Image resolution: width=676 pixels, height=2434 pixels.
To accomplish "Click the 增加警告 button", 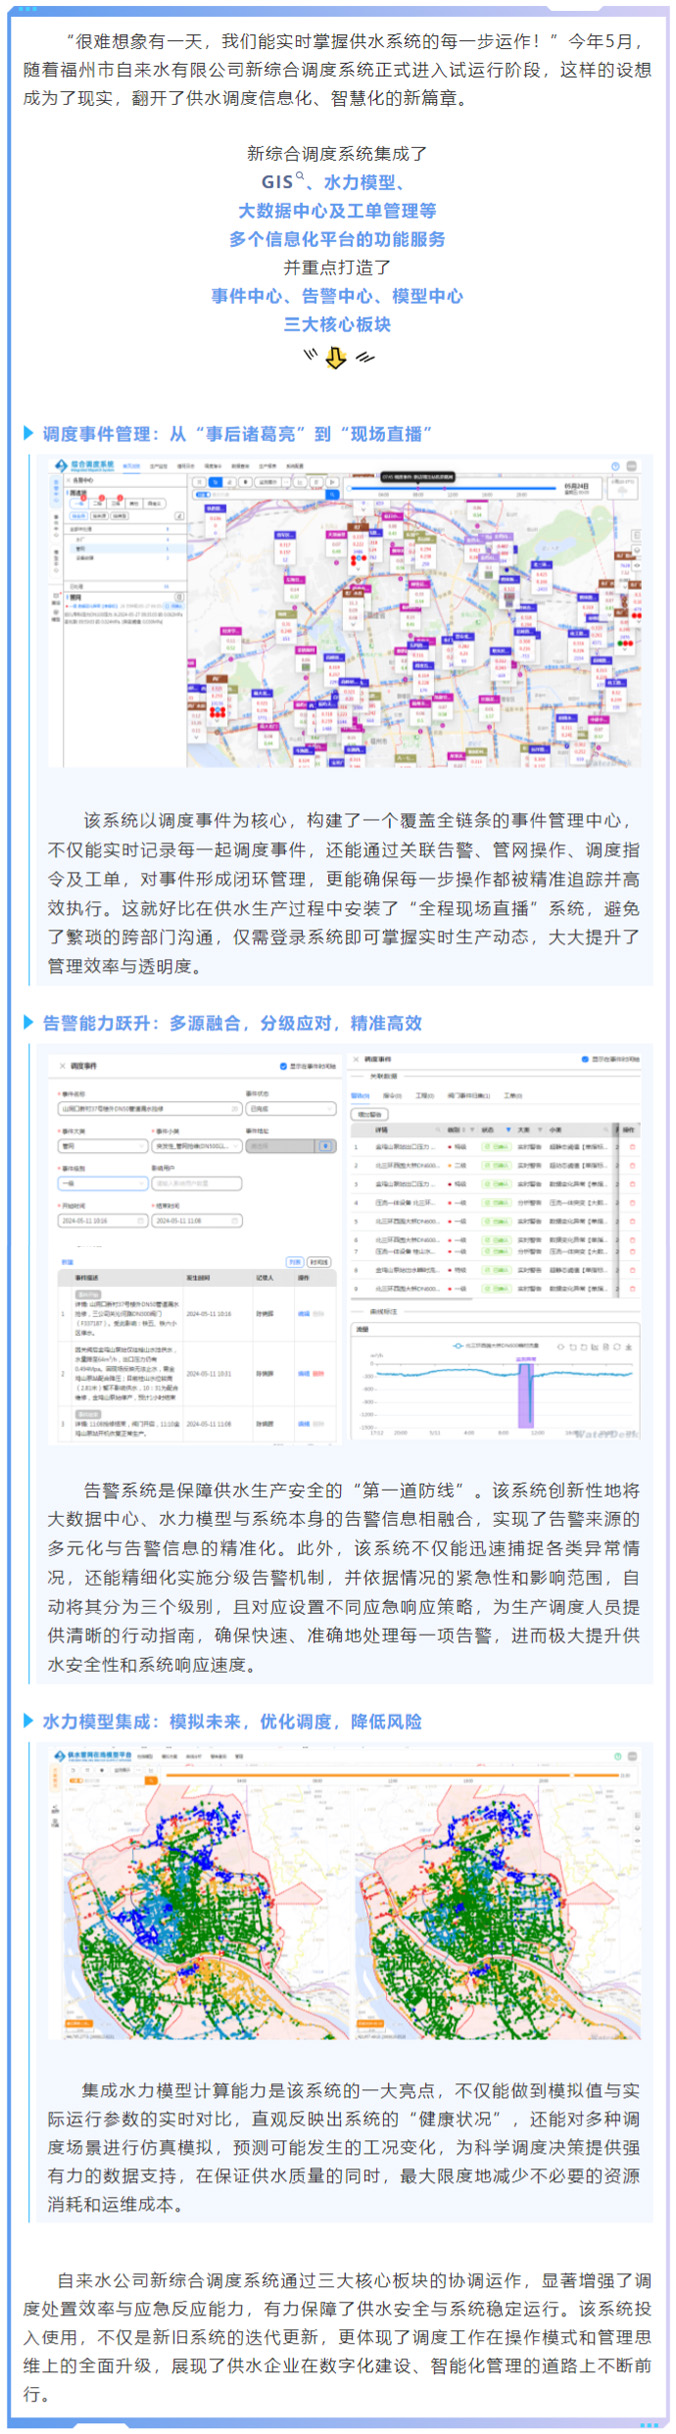I will (369, 1114).
